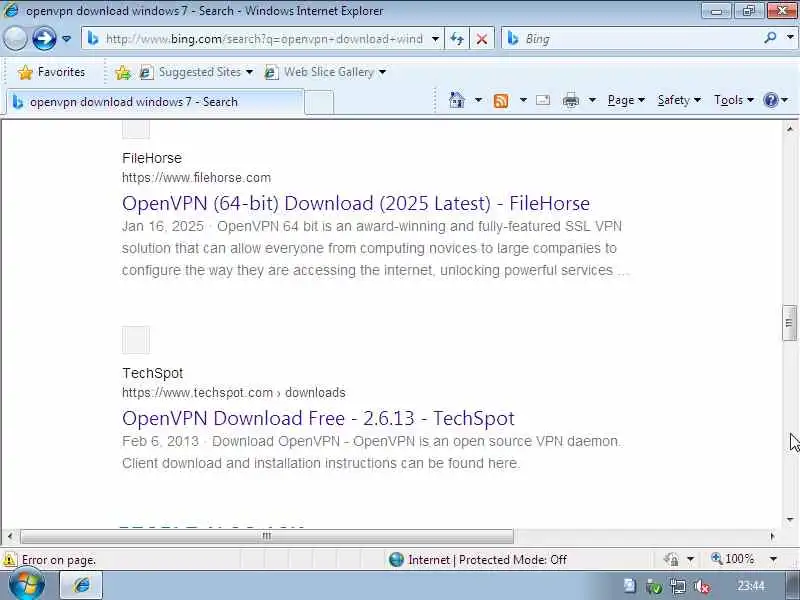Click the Home page icon

click(457, 100)
